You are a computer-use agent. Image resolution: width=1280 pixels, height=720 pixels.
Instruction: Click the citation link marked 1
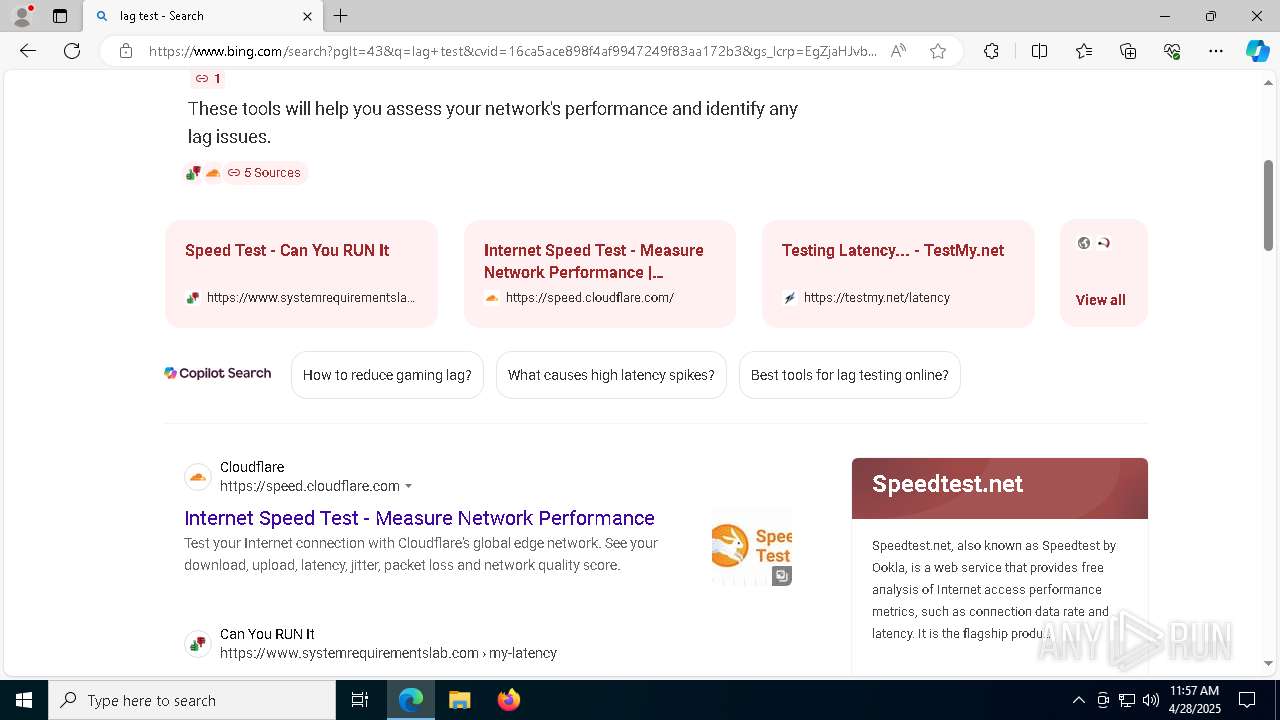click(x=208, y=78)
